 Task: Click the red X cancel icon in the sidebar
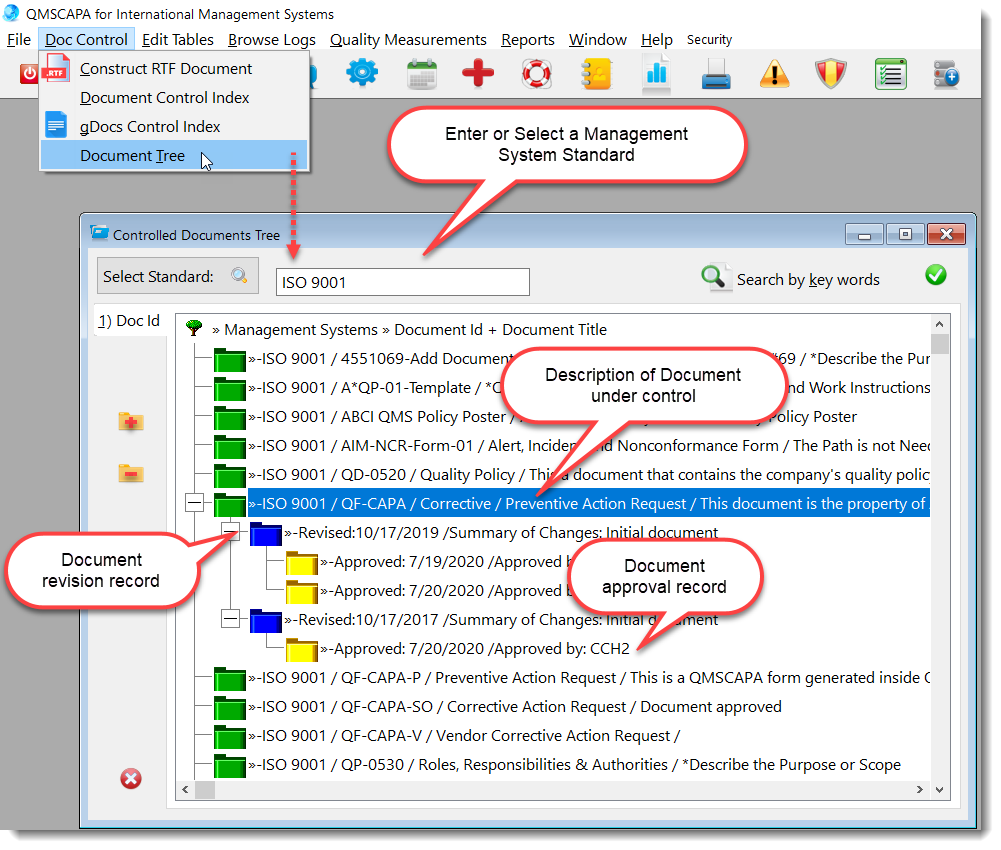click(130, 778)
